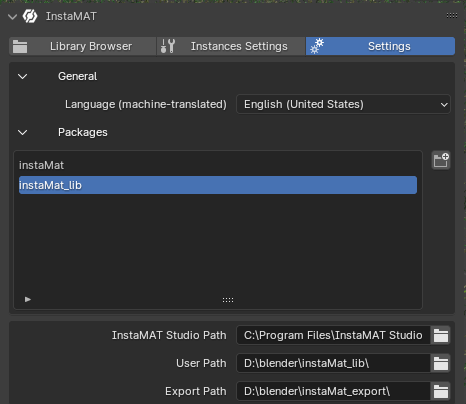466x404 pixels.
Task: Open the Language dropdown
Action: [x=343, y=104]
